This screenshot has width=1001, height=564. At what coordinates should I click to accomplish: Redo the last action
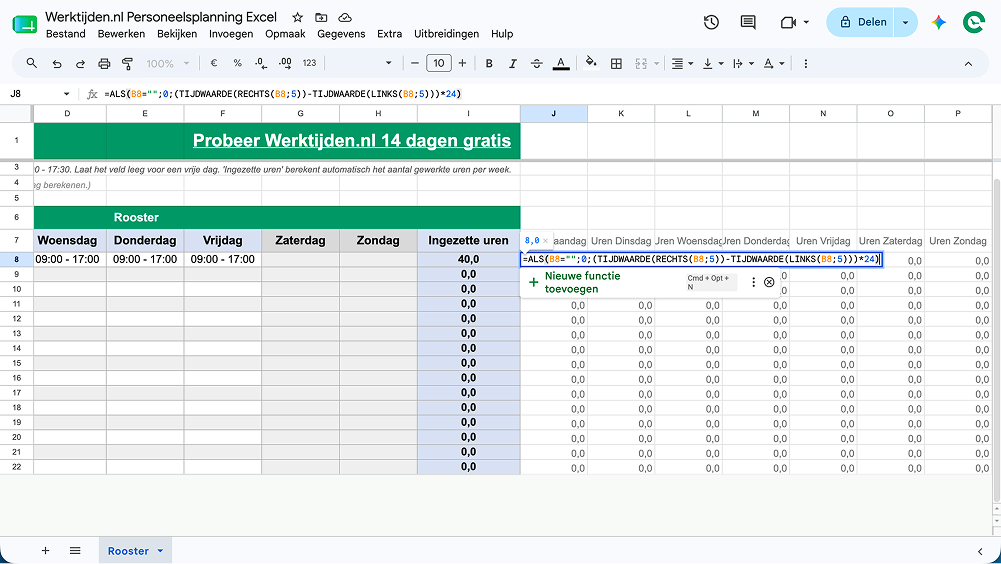tap(80, 63)
